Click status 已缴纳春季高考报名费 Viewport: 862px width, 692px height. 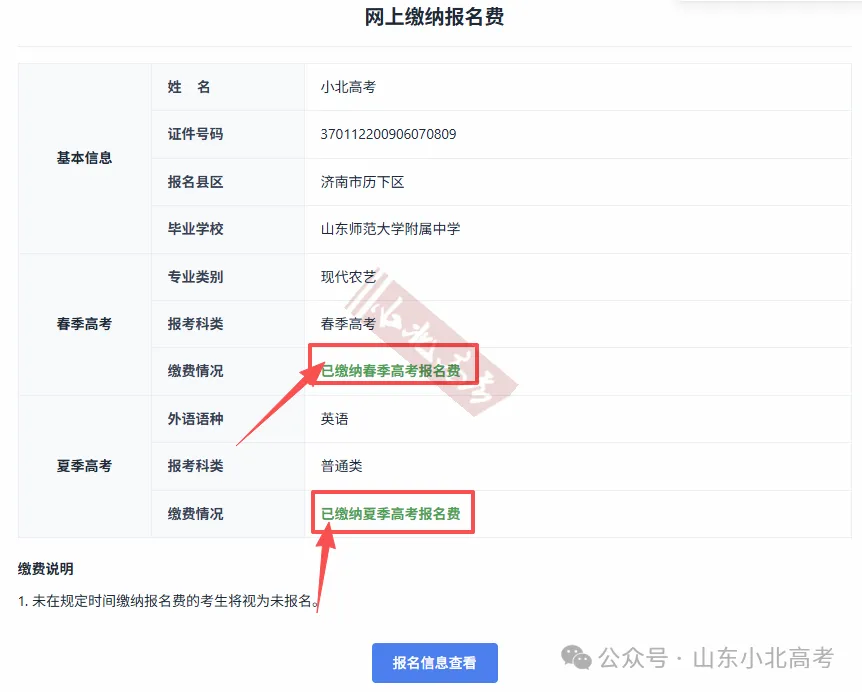pos(390,371)
